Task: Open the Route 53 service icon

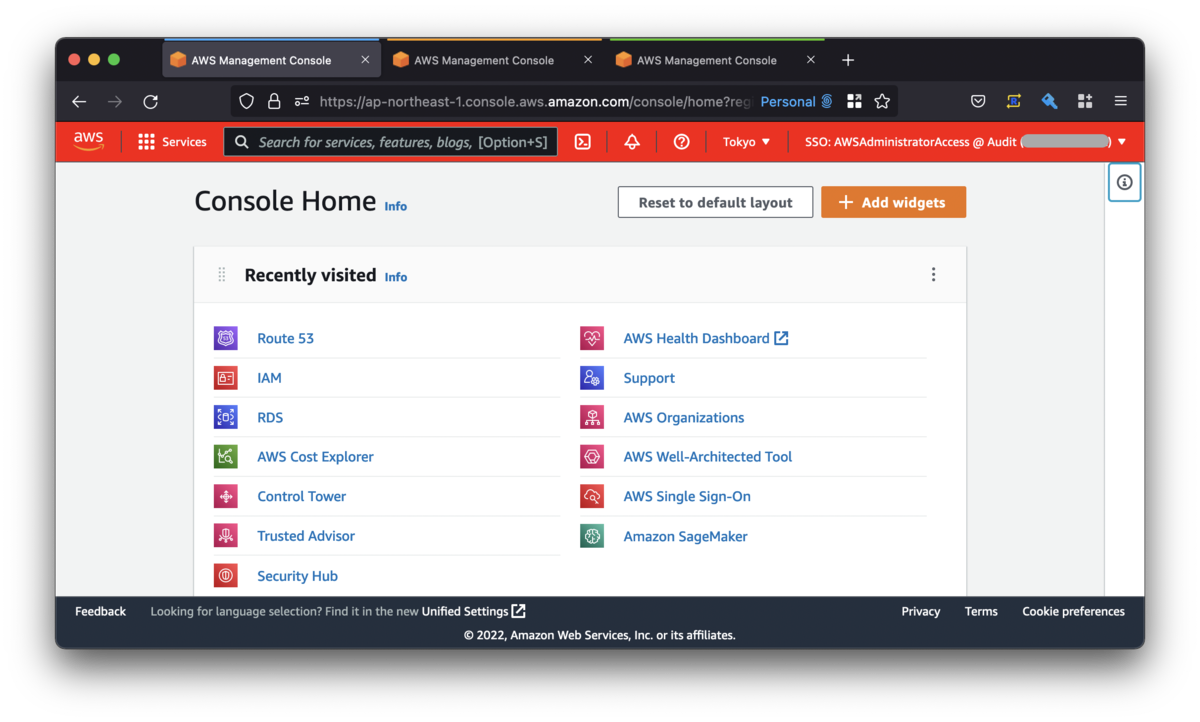Action: click(x=226, y=338)
